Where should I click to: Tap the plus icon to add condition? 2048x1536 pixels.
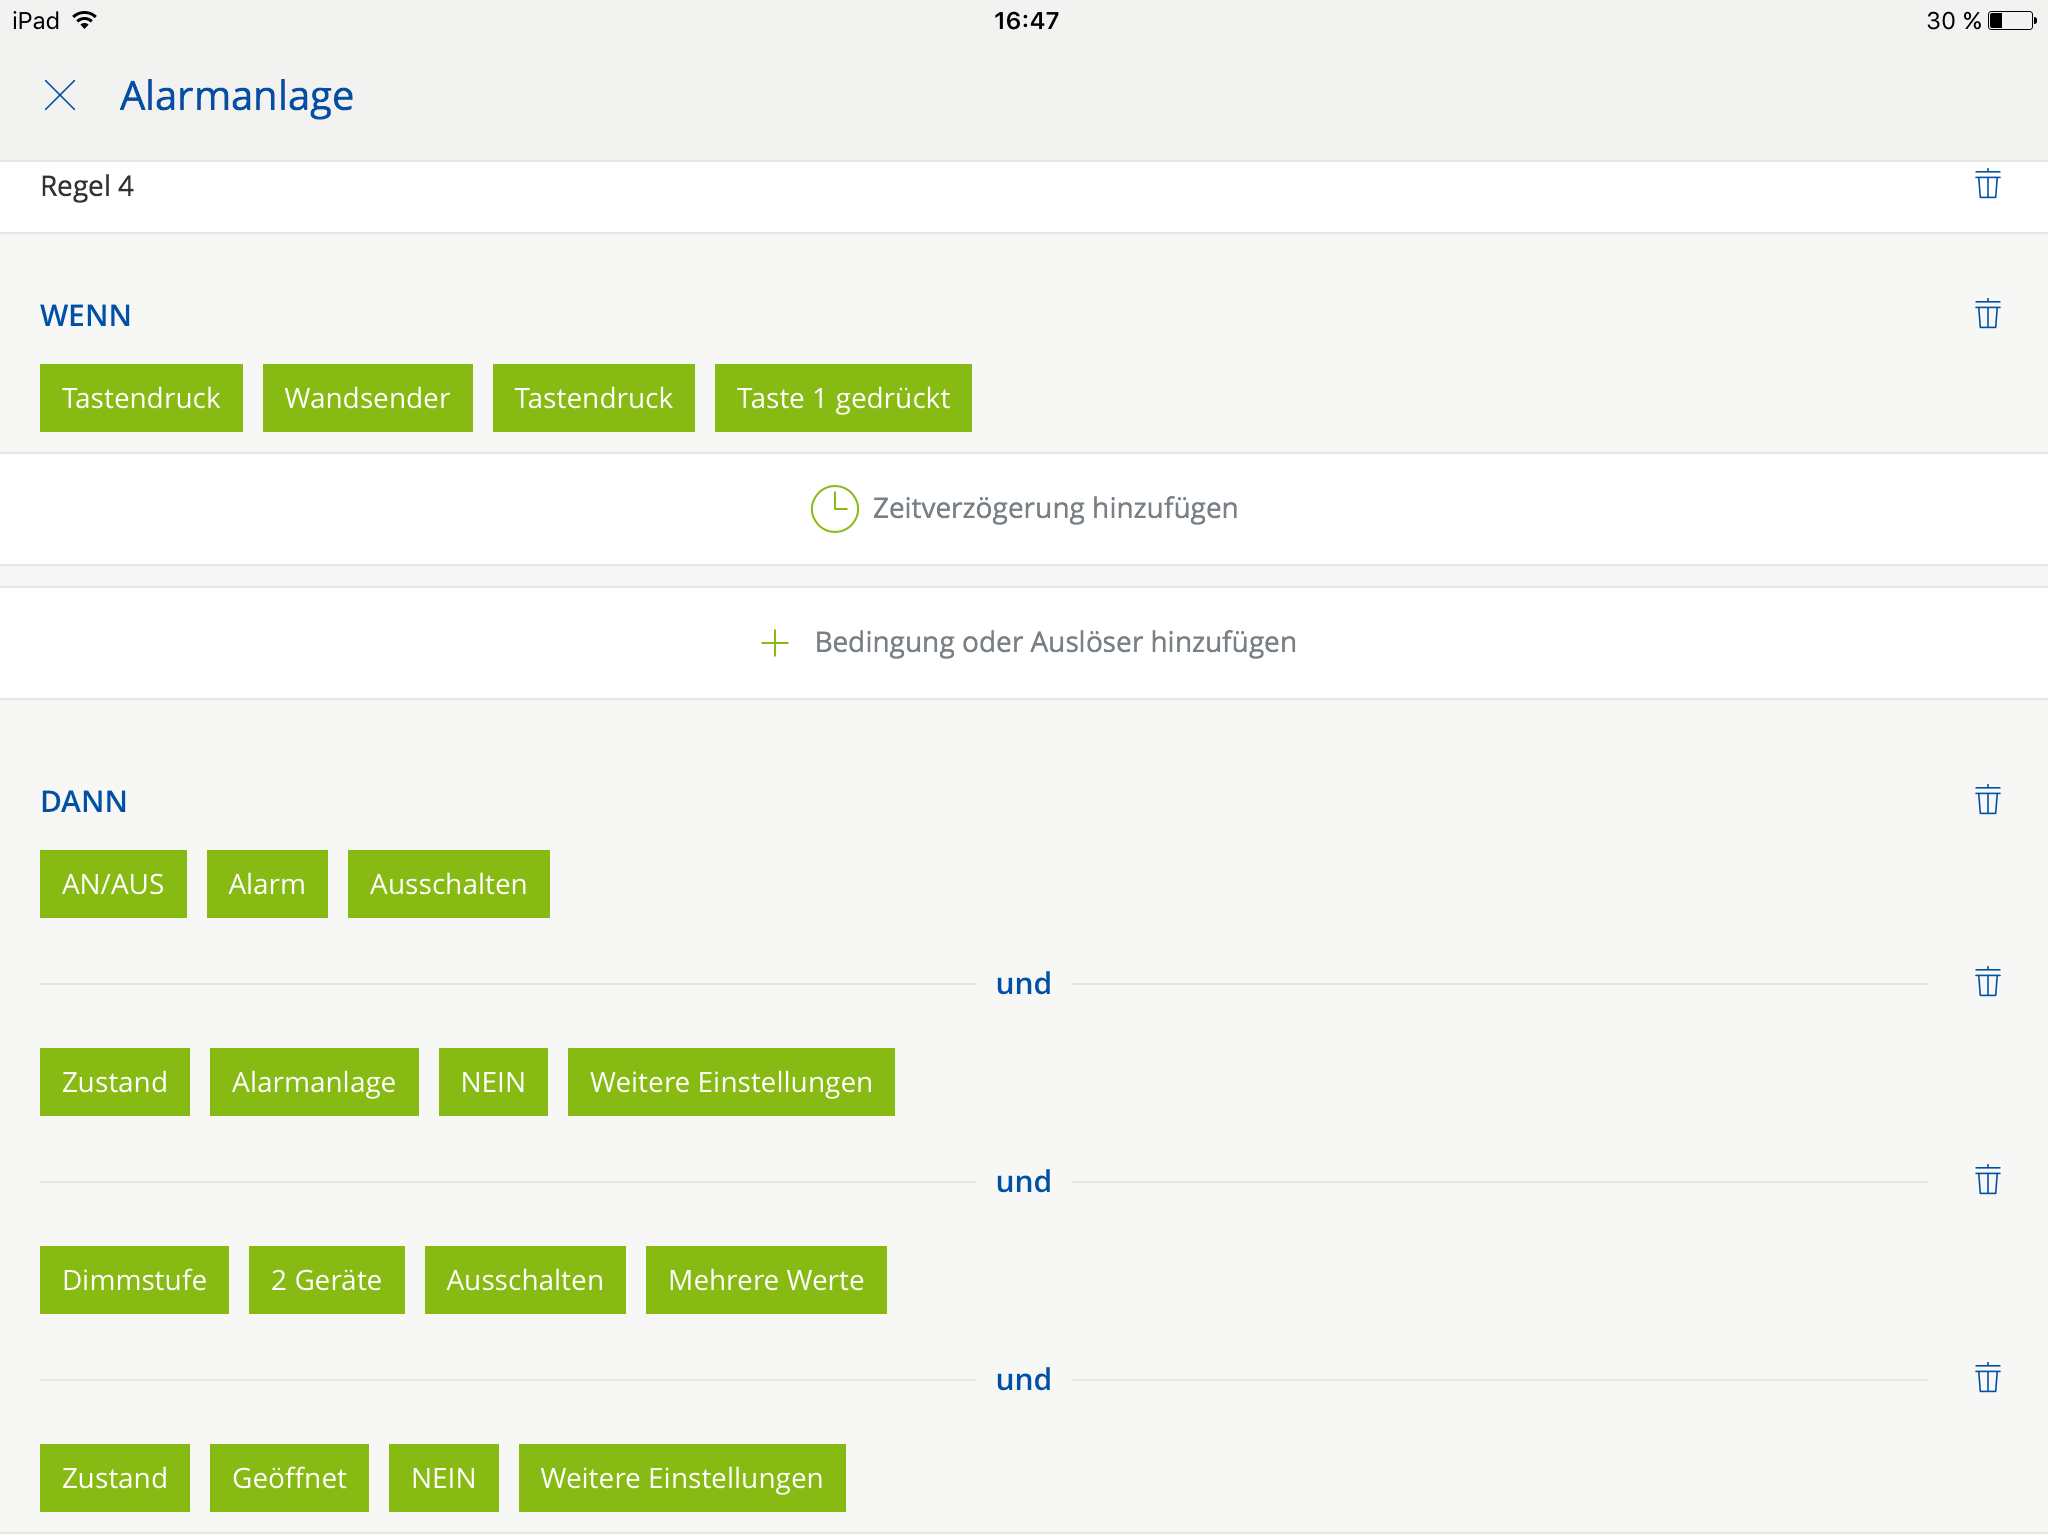775,643
